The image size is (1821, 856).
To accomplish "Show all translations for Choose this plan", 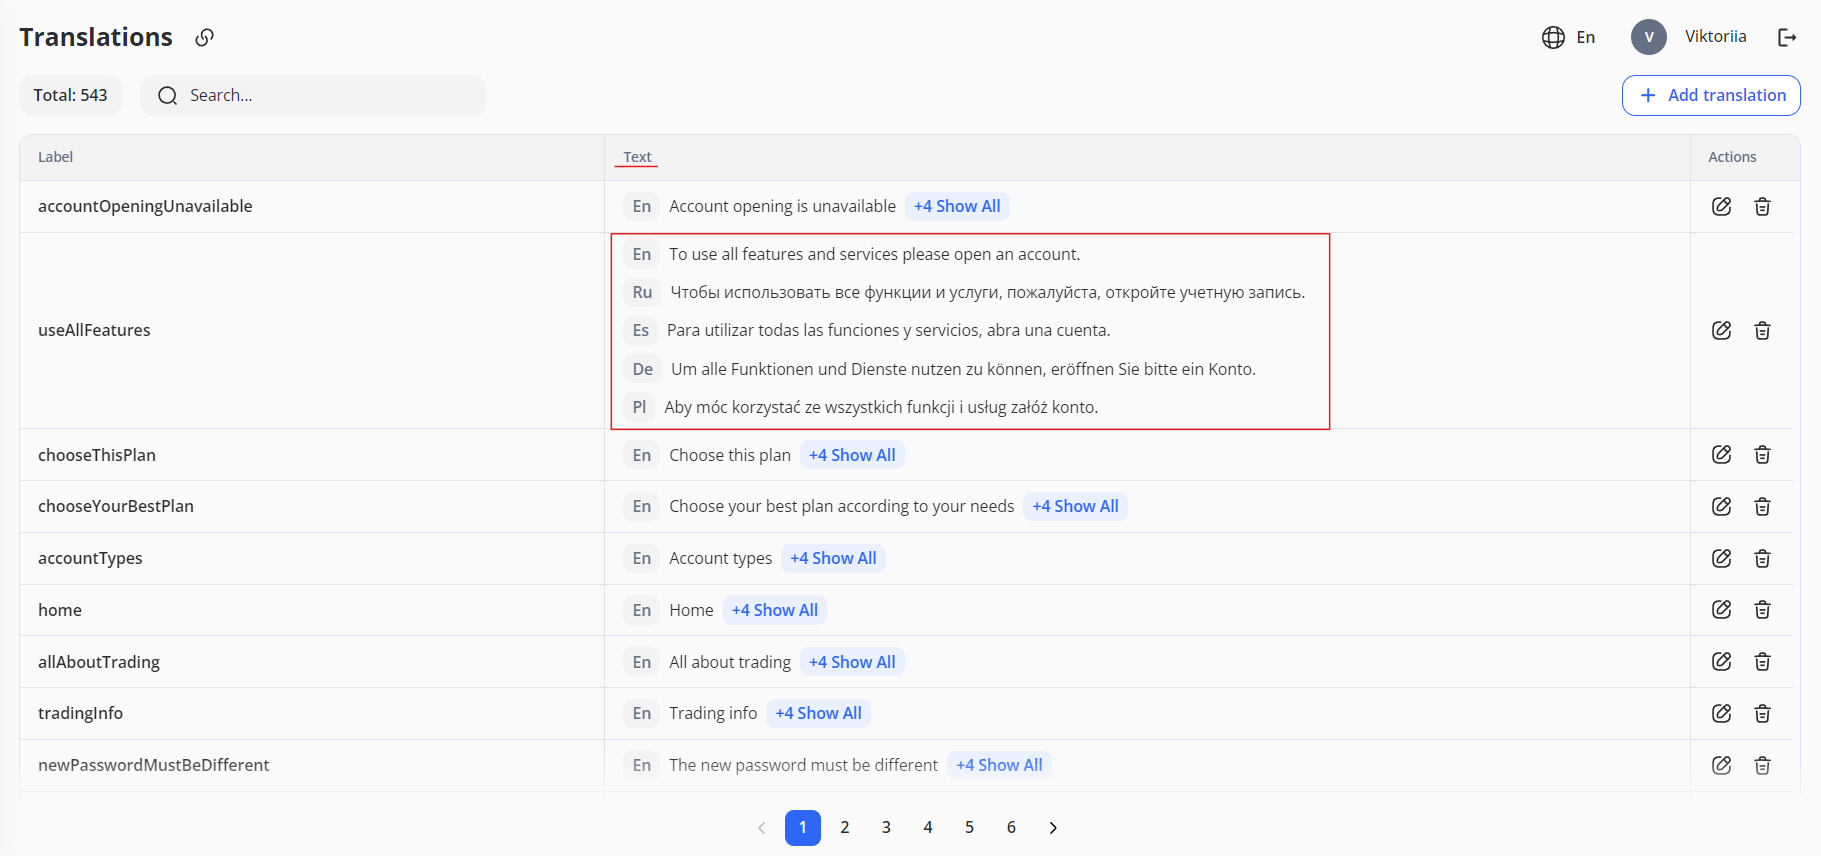I will pos(852,455).
